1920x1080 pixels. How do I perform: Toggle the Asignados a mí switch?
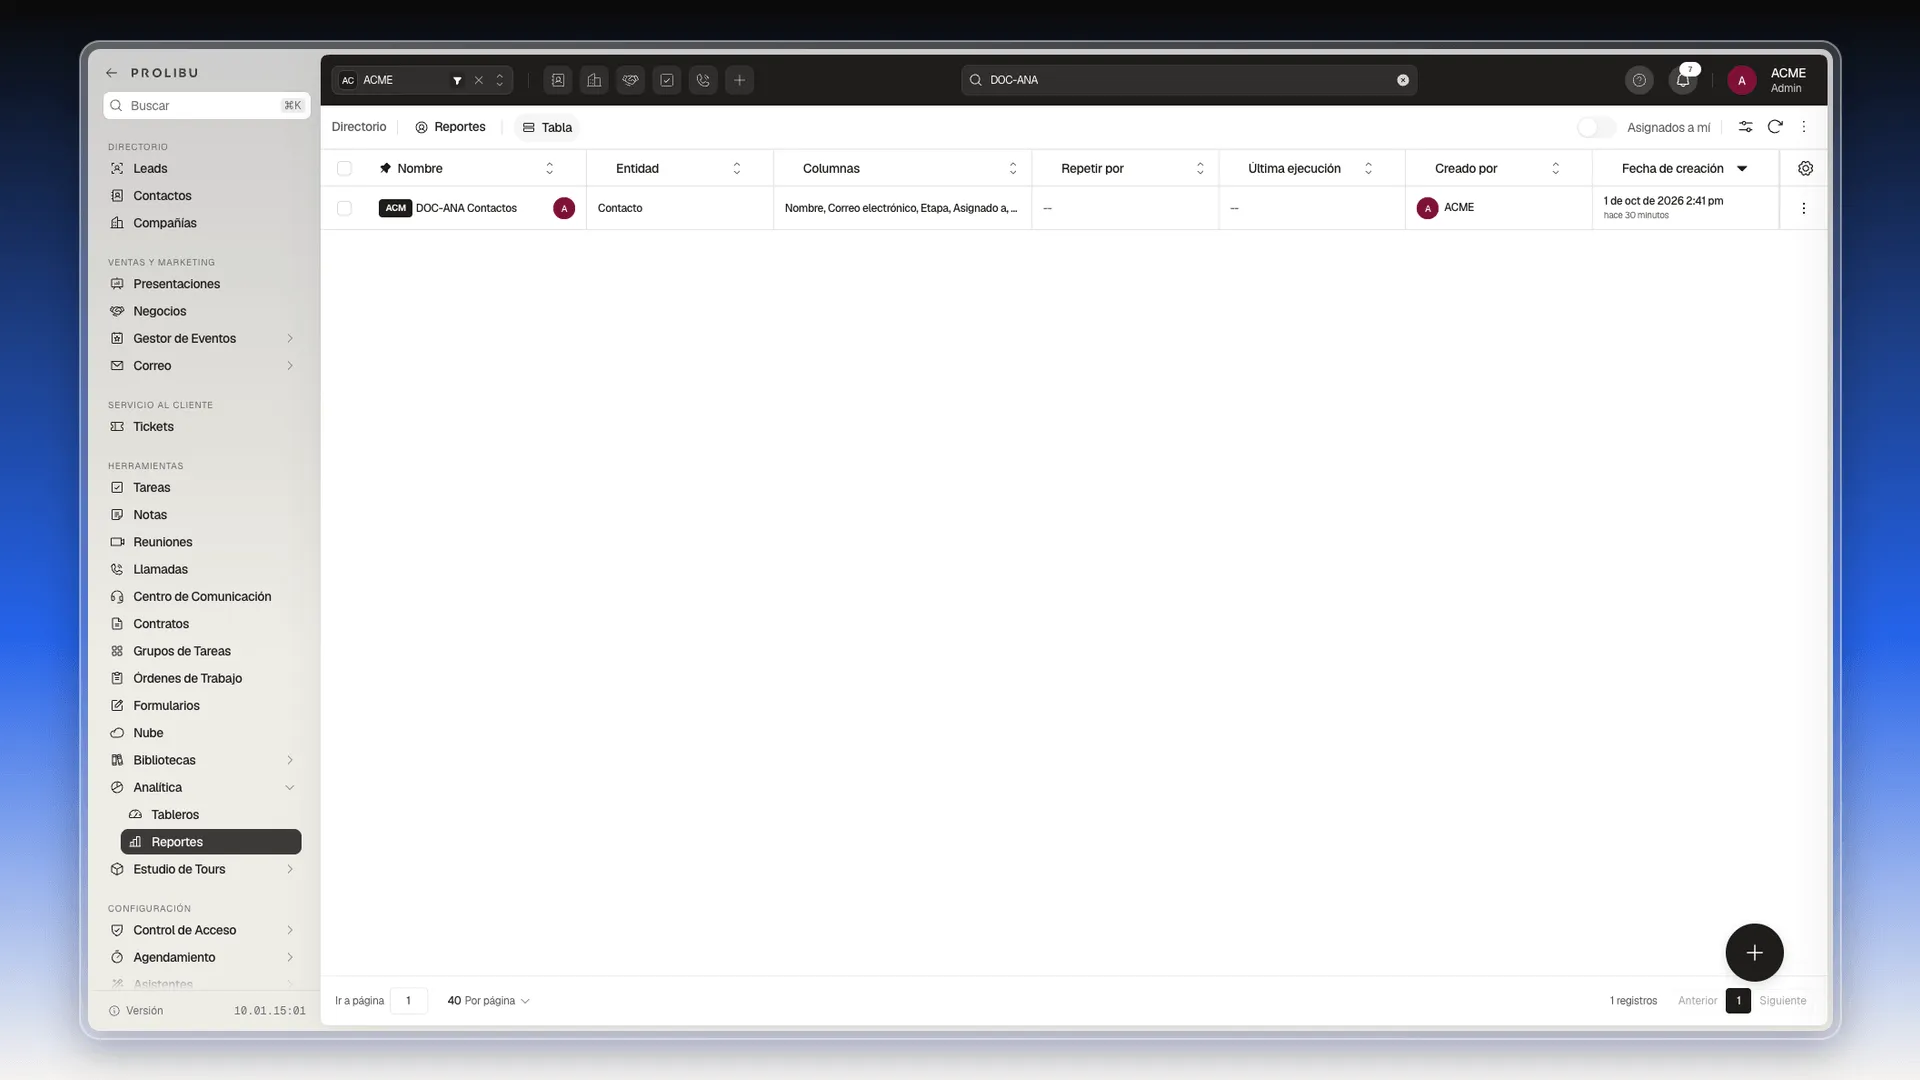pyautogui.click(x=1596, y=127)
